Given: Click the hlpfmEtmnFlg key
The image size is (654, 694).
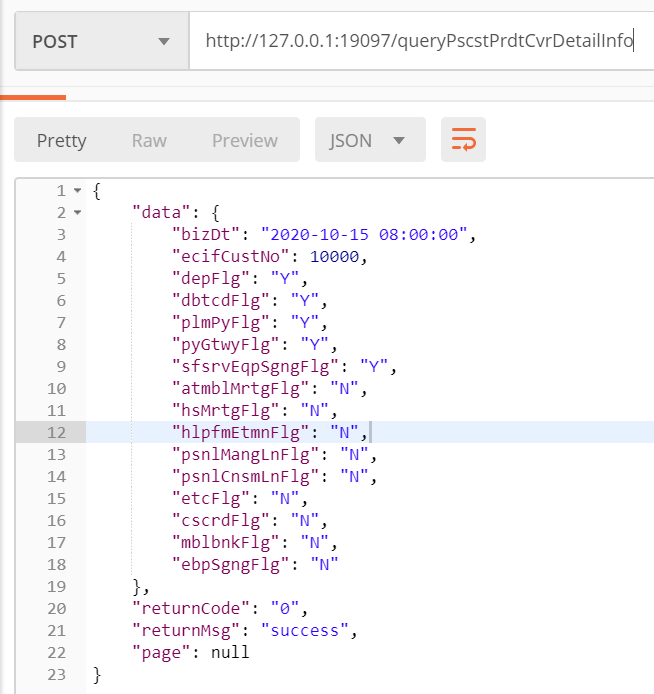Looking at the screenshot, I should click(x=236, y=432).
